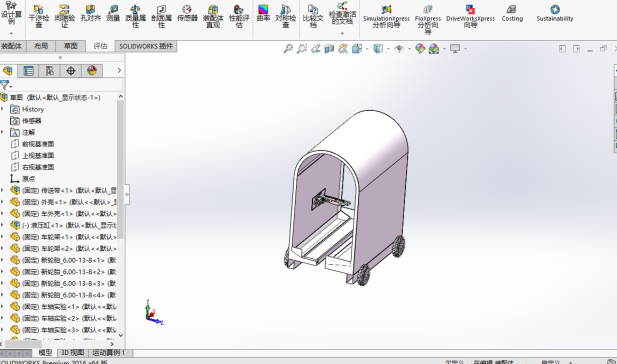Viewport: 617px width, 364px height.
Task: Launch SimulationXpress analysis wizard
Action: 386,17
